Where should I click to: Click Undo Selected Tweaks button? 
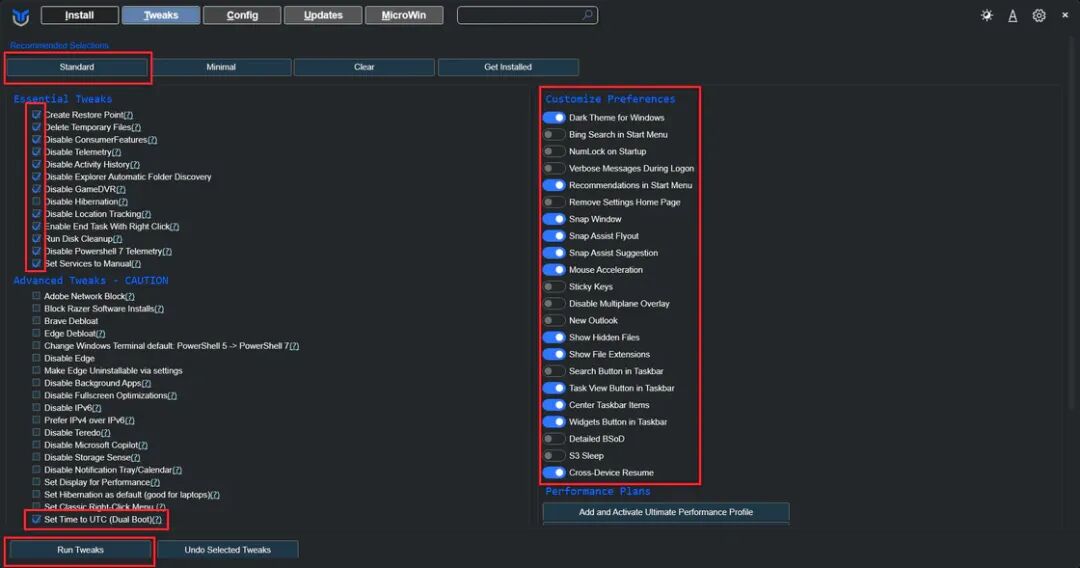coord(227,549)
